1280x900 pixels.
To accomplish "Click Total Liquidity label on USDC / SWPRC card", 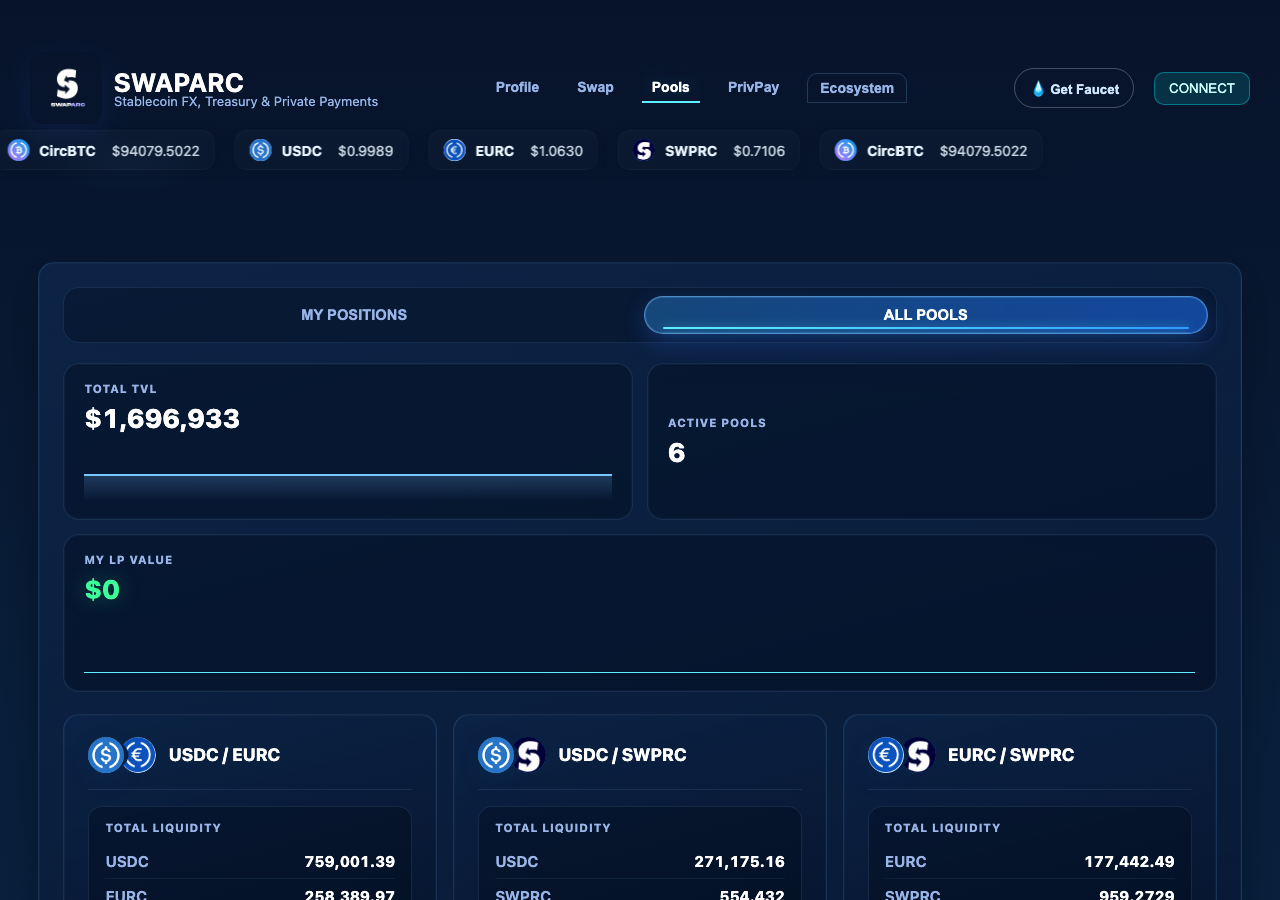I will point(553,828).
